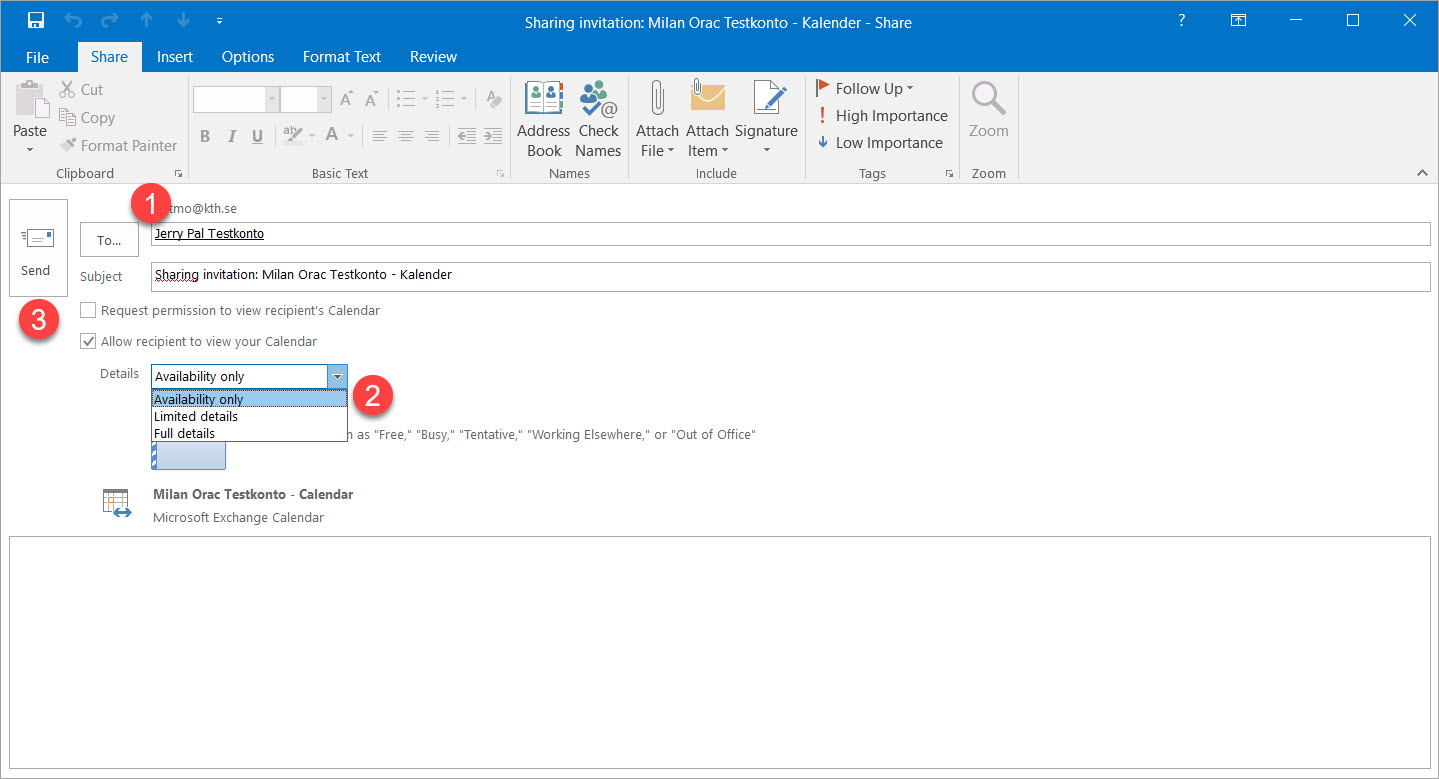1439x779 pixels.
Task: Open the Follow Up flag menu
Action: tap(865, 89)
